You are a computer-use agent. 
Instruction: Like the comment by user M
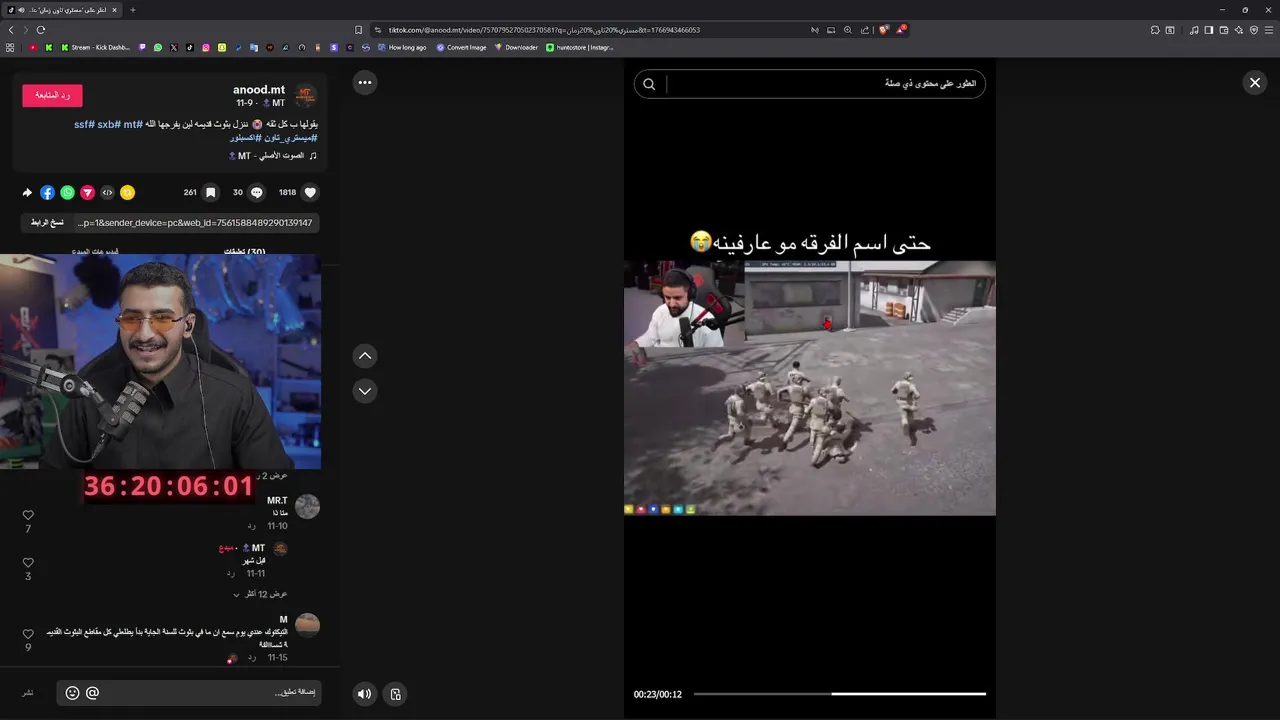click(x=28, y=635)
